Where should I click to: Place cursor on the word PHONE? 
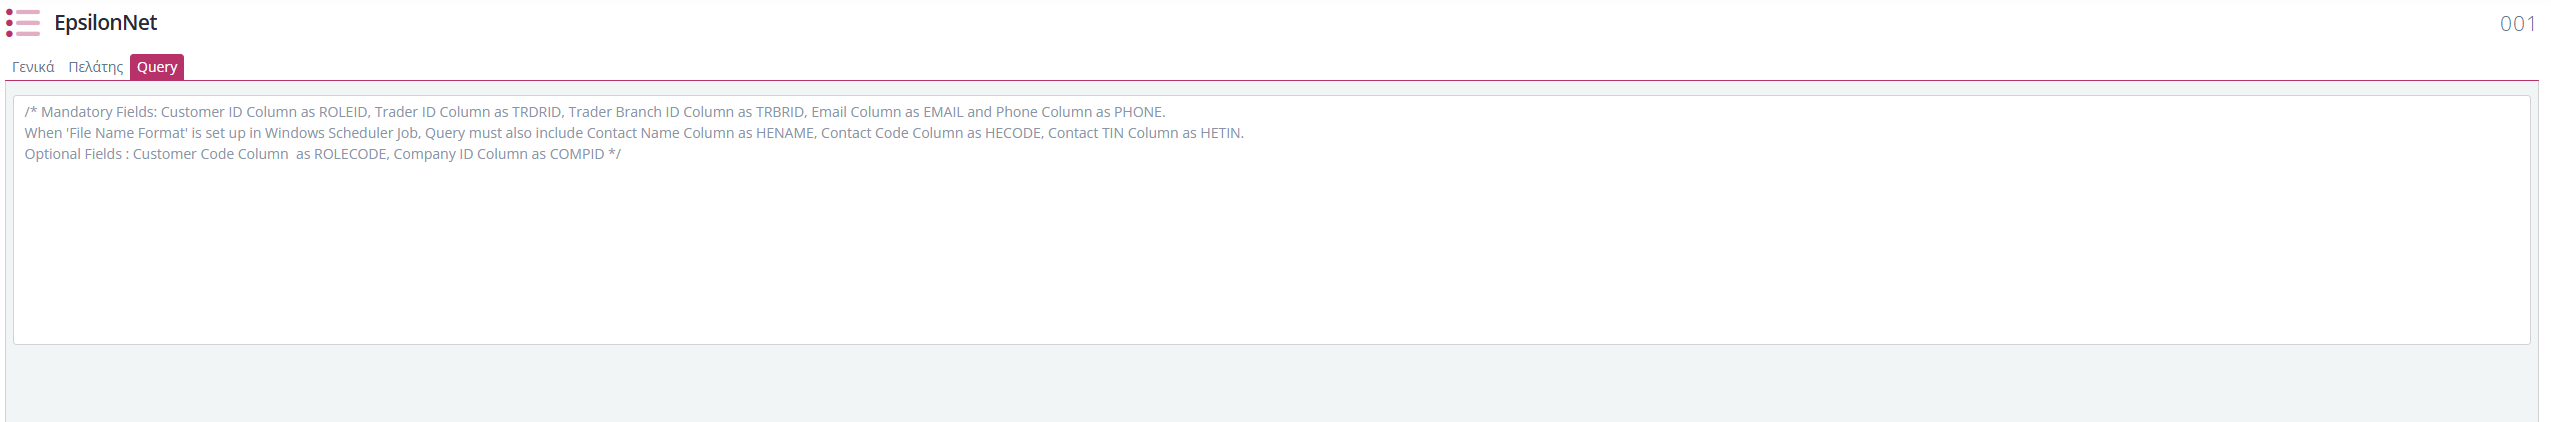click(1139, 112)
